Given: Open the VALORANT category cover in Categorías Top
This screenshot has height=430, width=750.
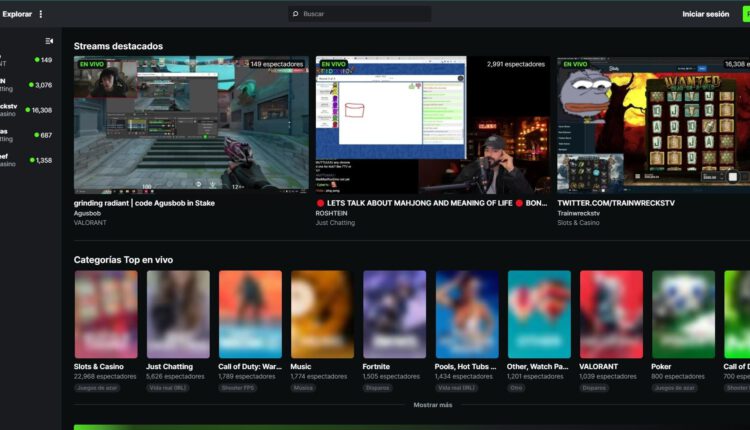Looking at the screenshot, I should coord(611,314).
